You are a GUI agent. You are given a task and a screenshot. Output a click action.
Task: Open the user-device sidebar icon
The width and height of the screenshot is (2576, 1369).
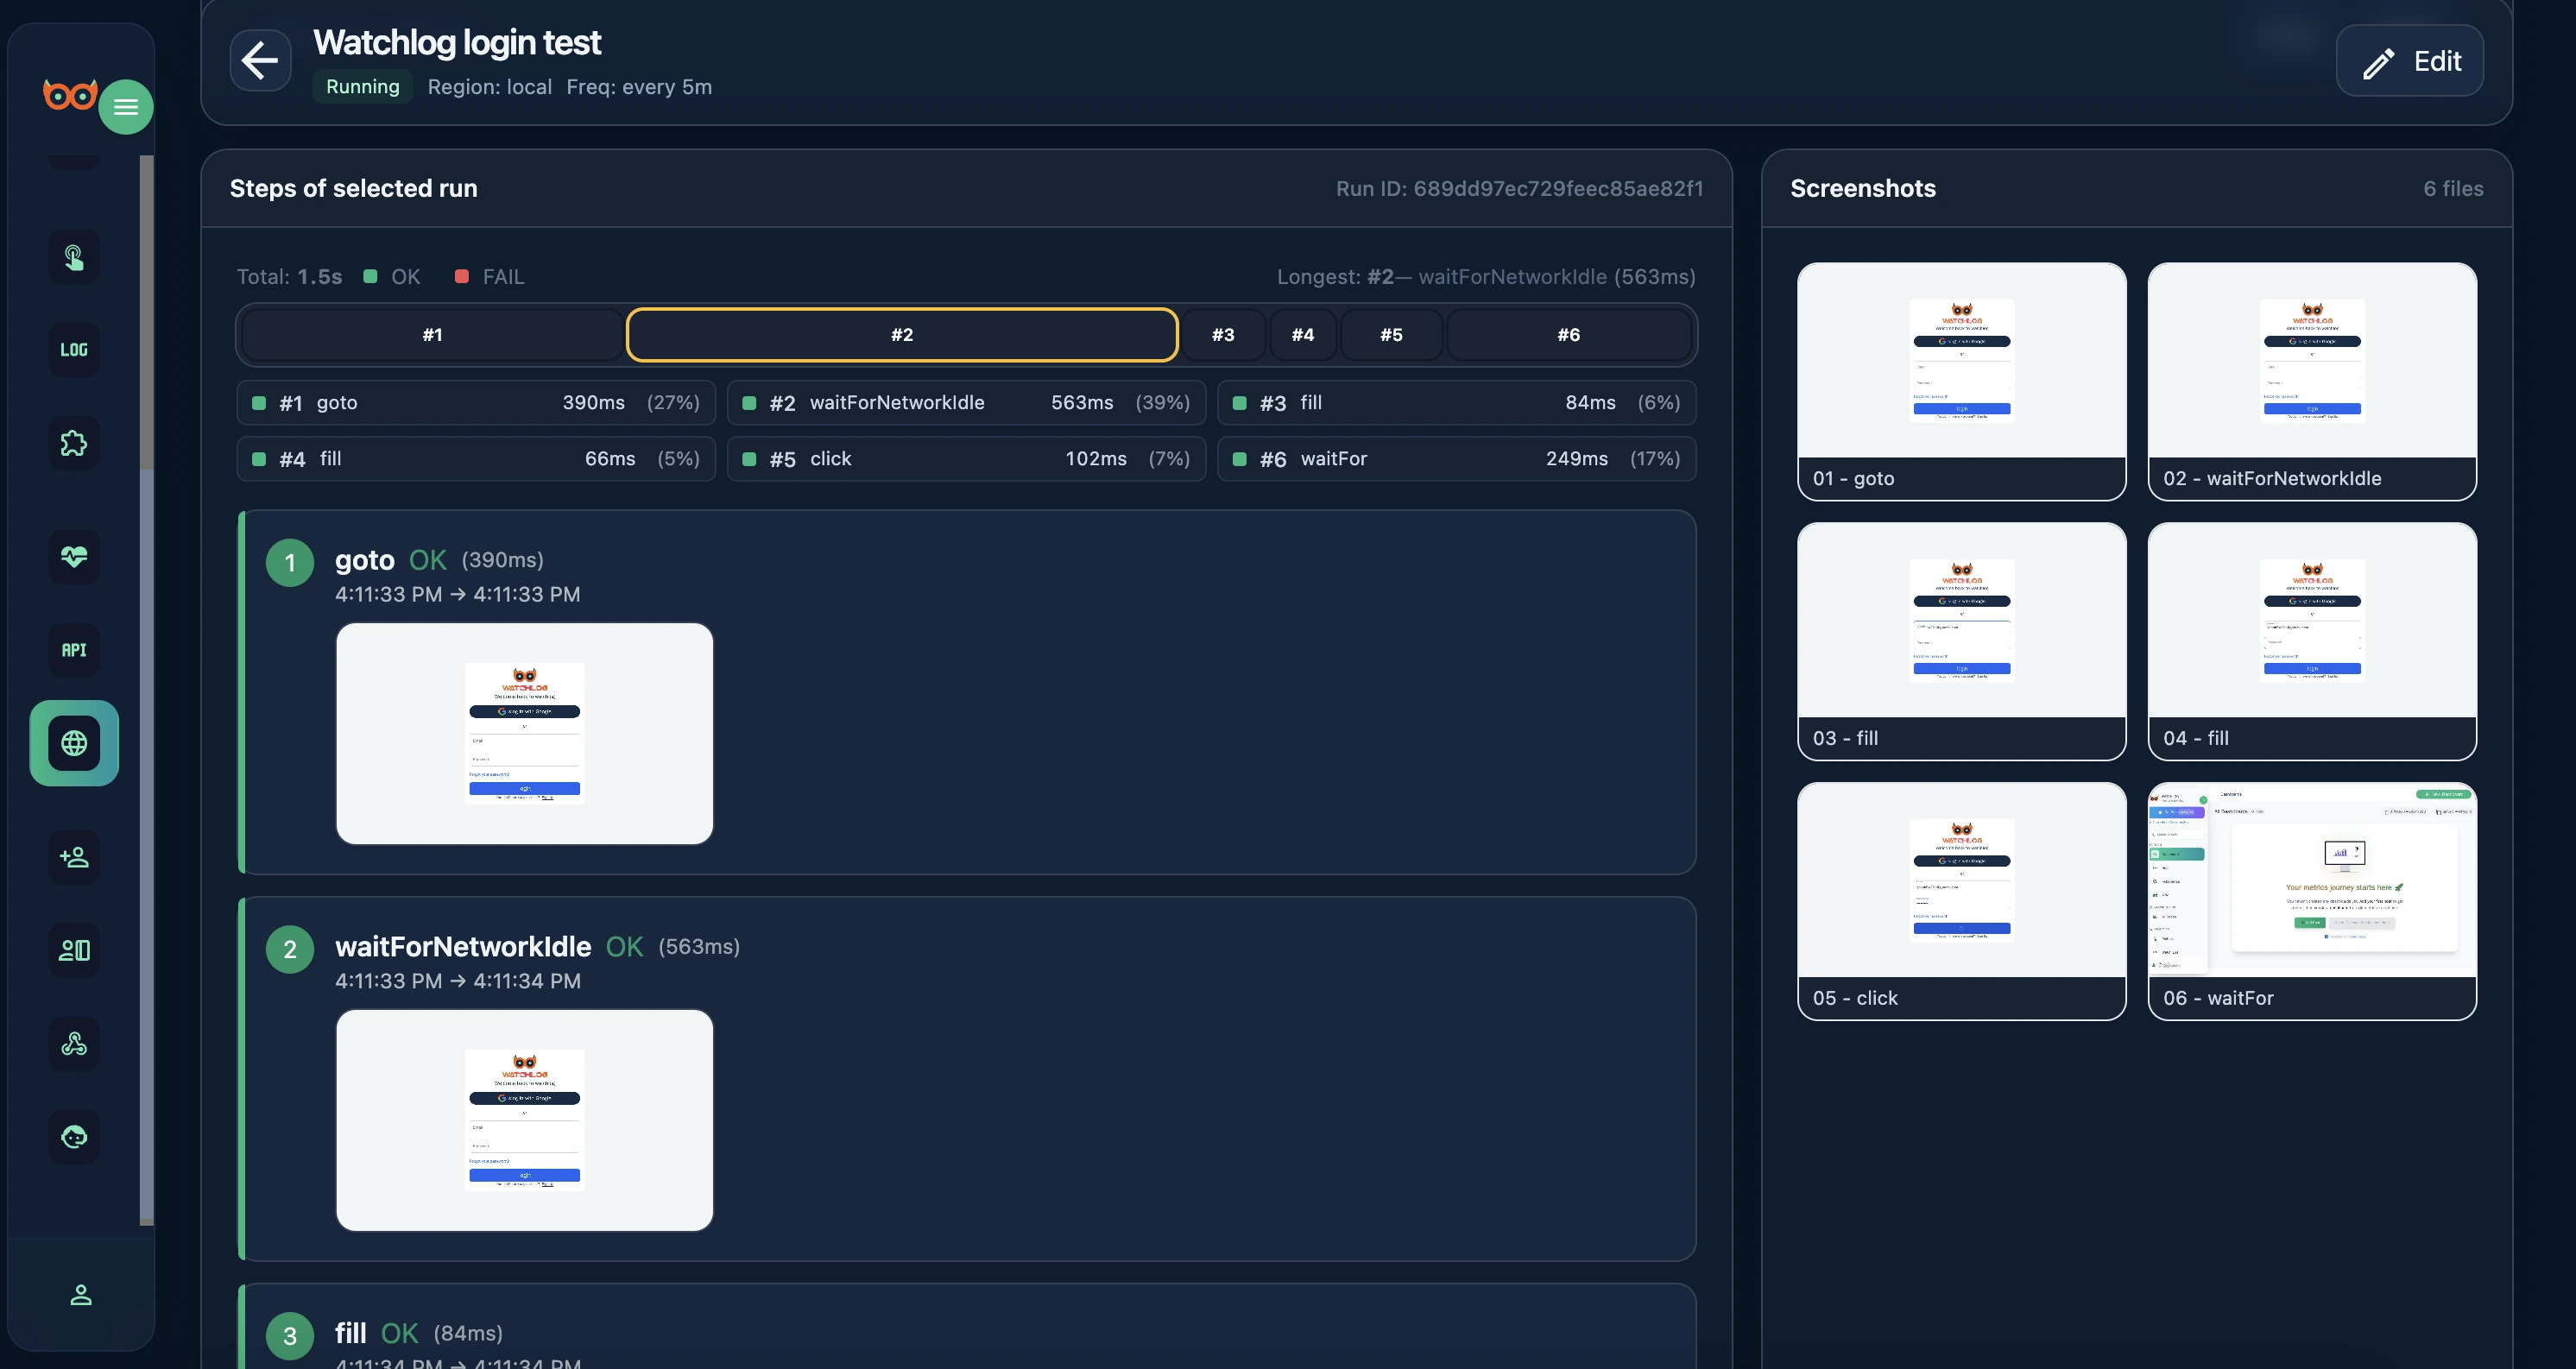click(x=74, y=950)
